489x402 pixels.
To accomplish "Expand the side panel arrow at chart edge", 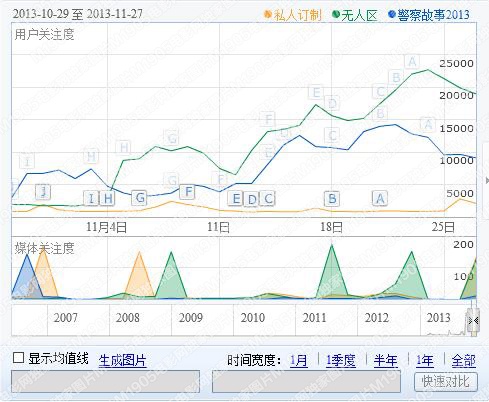I will [x=486, y=181].
